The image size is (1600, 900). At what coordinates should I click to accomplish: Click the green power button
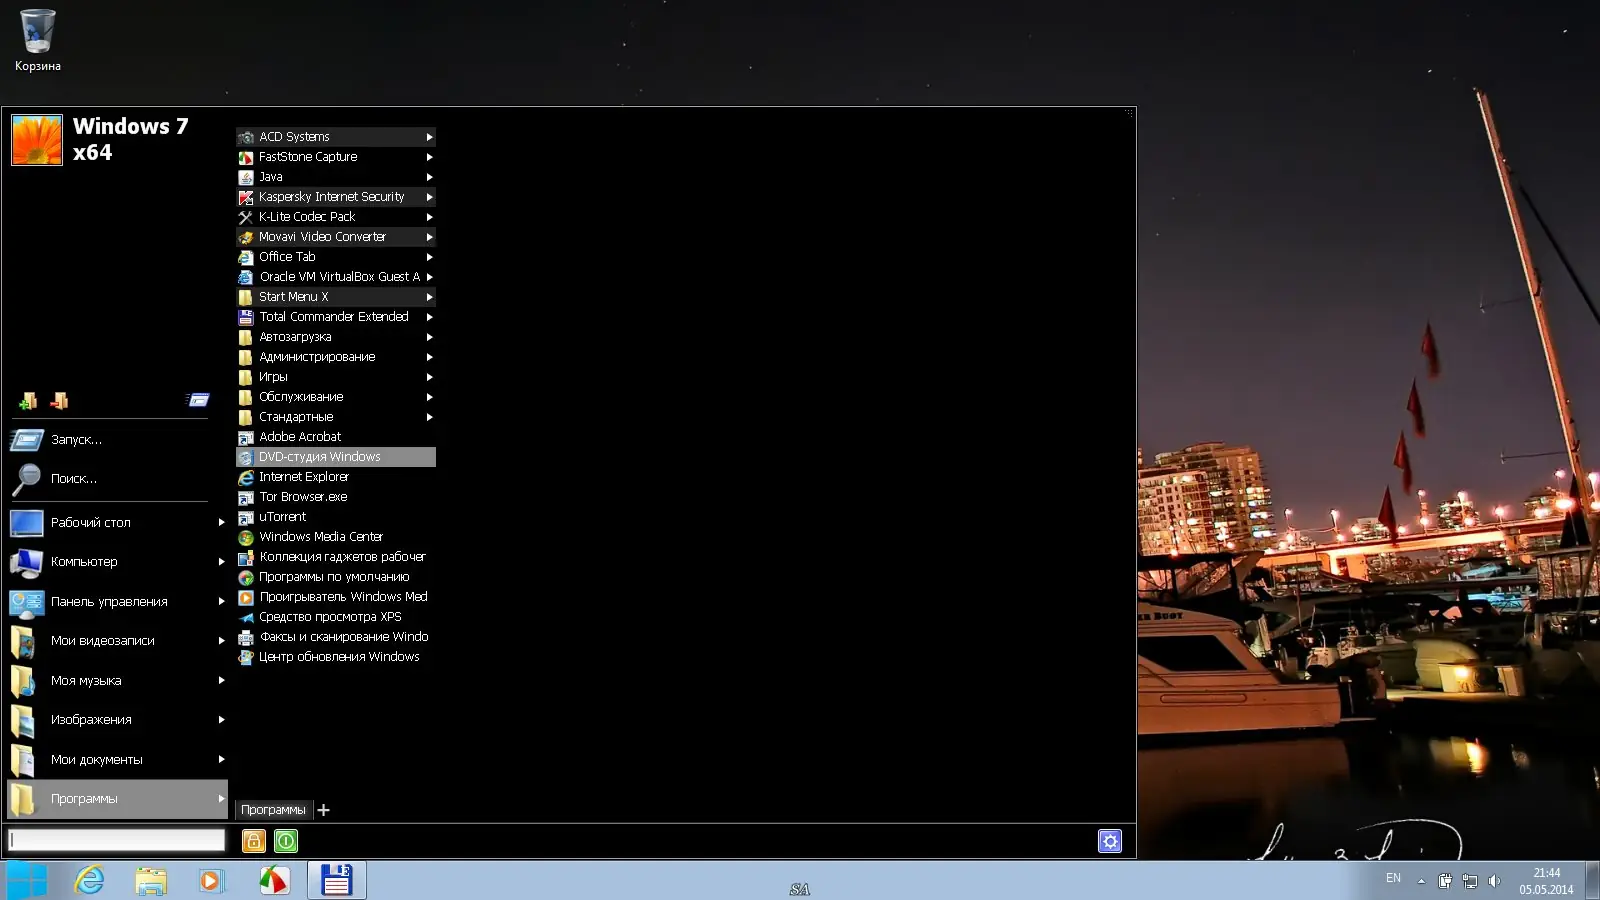(286, 841)
